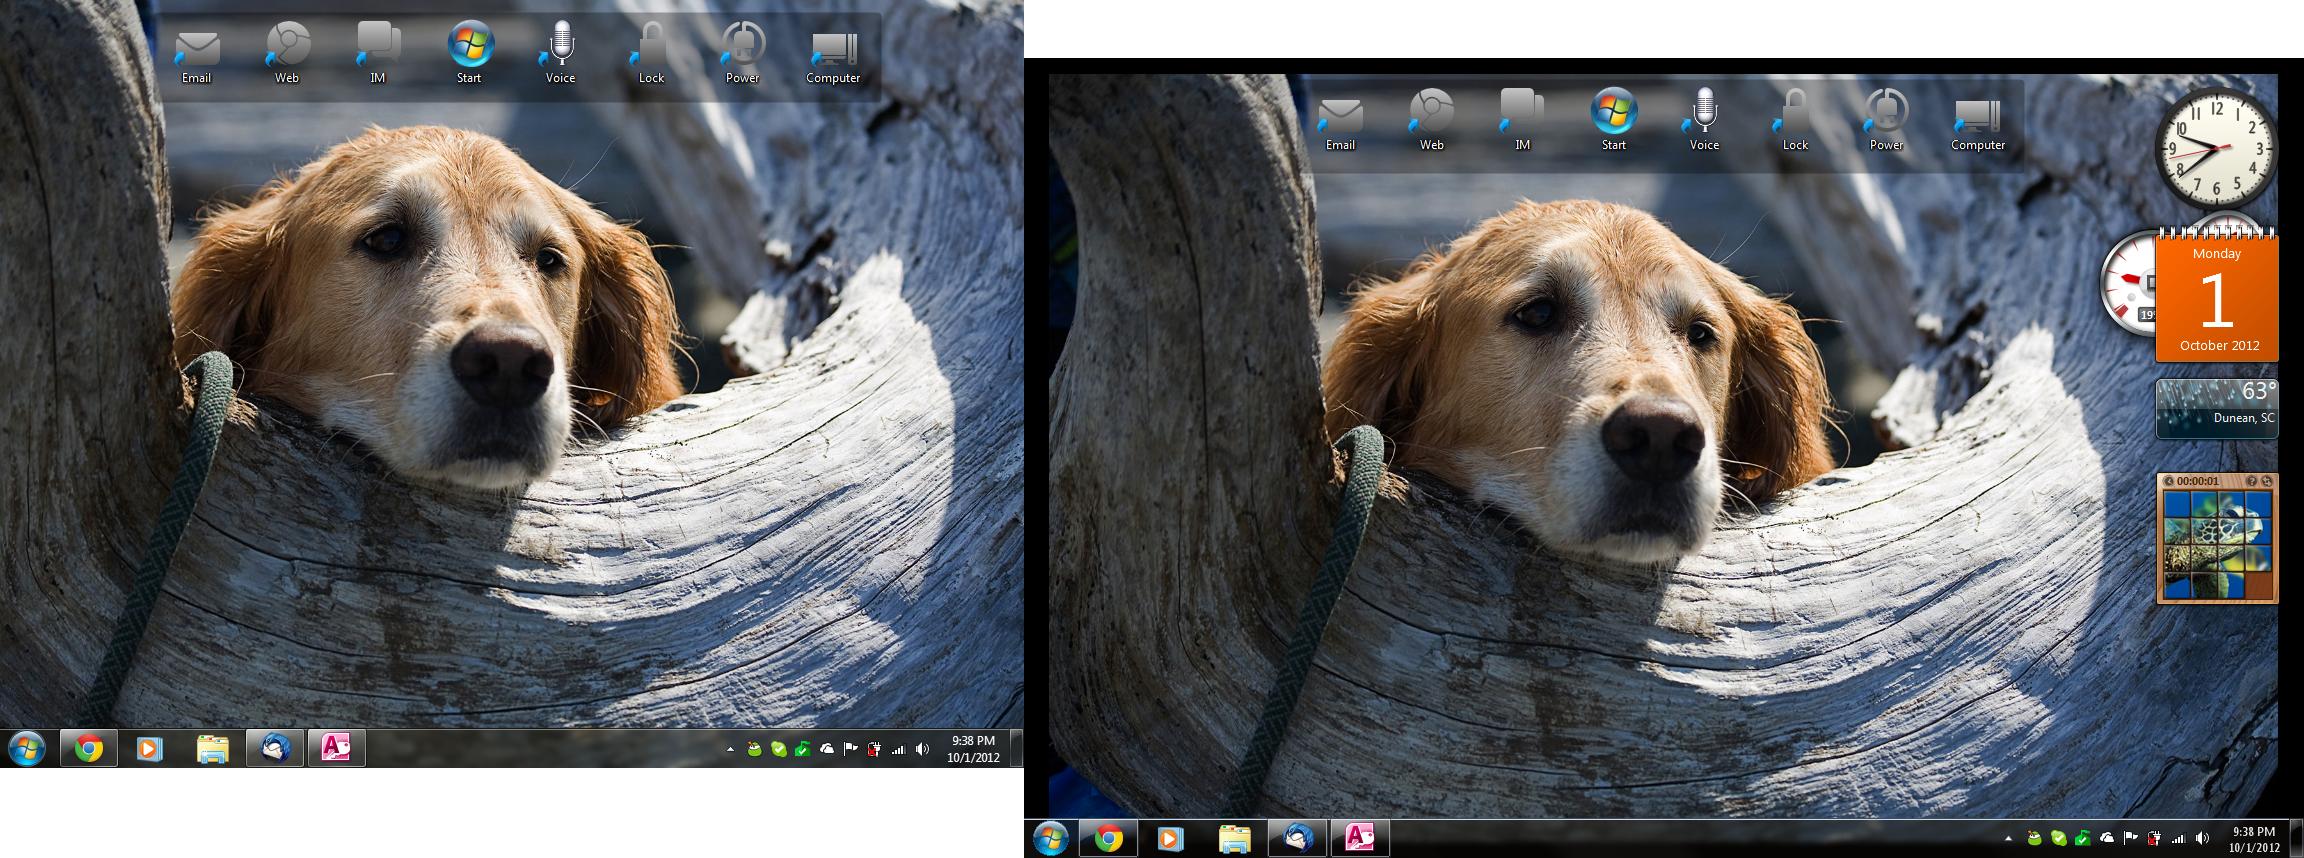This screenshot has height=858, width=2304.
Task: Click Lock padlock shortcut on desktop without gadgets
Action: [x=651, y=53]
